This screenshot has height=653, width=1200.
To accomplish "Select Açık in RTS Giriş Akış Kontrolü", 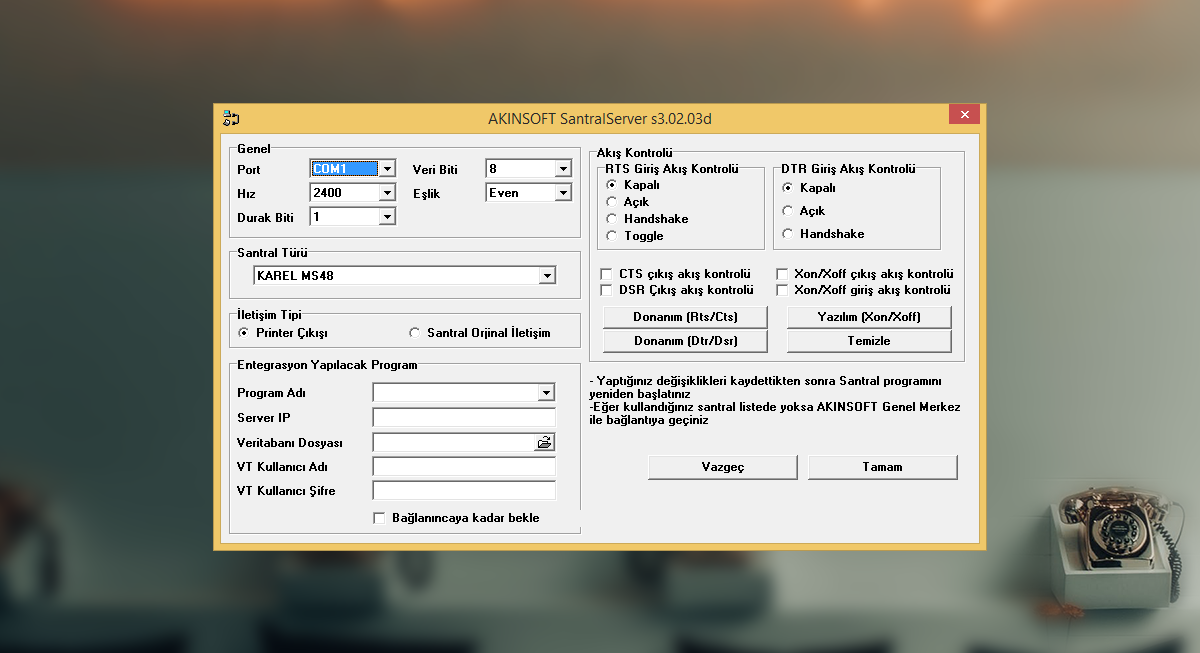I will pos(612,202).
